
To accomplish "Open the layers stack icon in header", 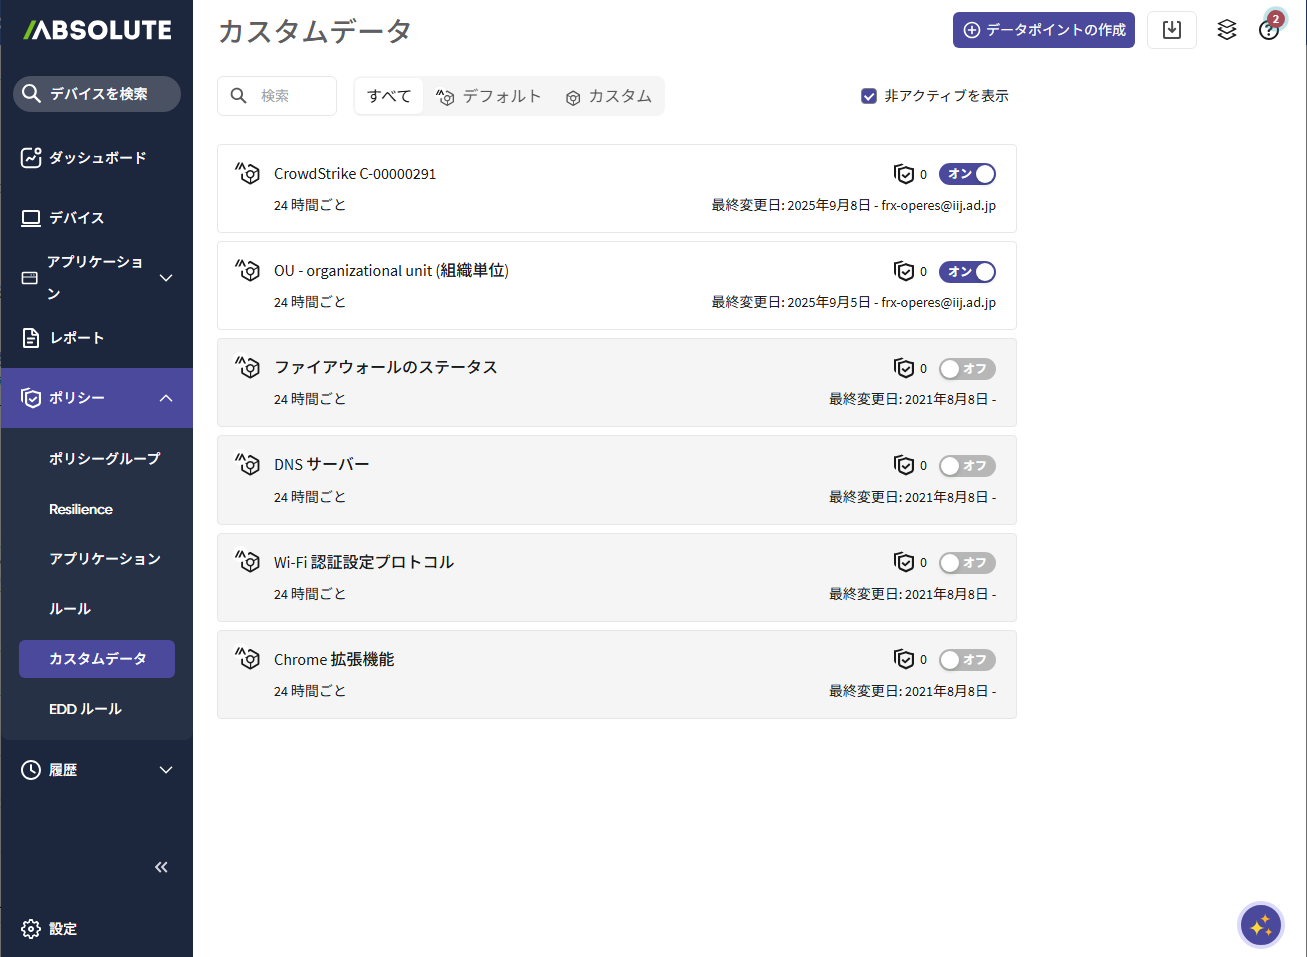I will tap(1226, 30).
